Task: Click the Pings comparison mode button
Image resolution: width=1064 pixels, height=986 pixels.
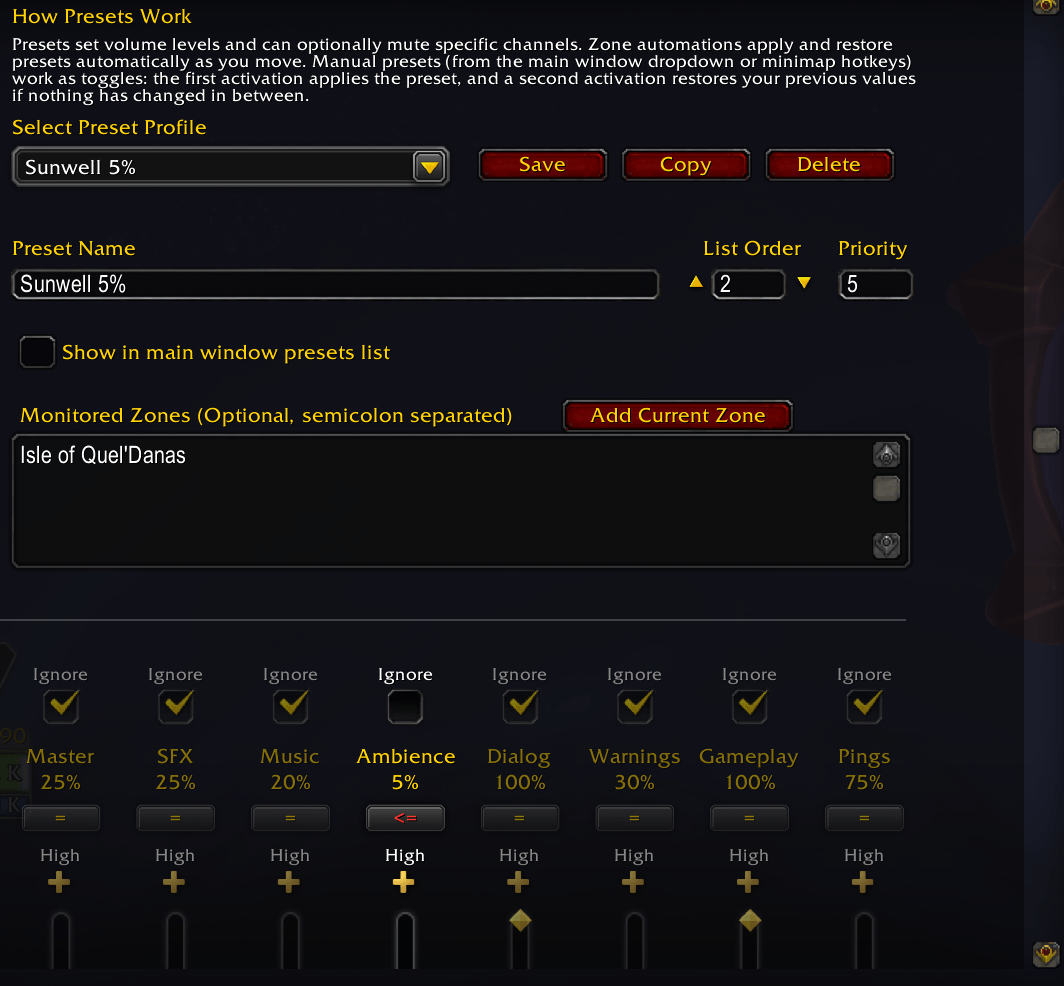Action: click(864, 818)
